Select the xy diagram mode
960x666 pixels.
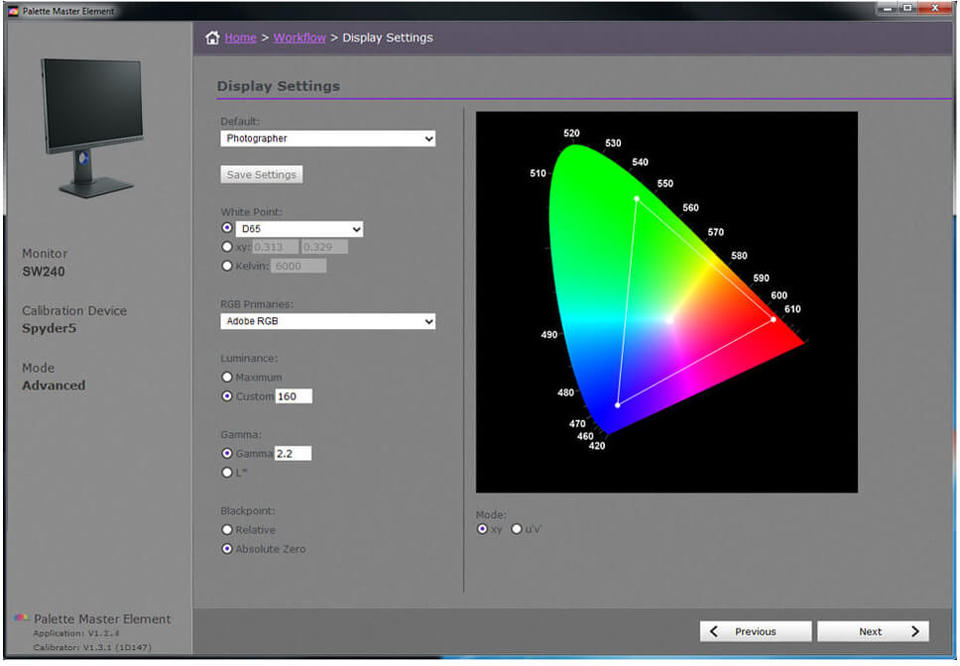tap(482, 529)
